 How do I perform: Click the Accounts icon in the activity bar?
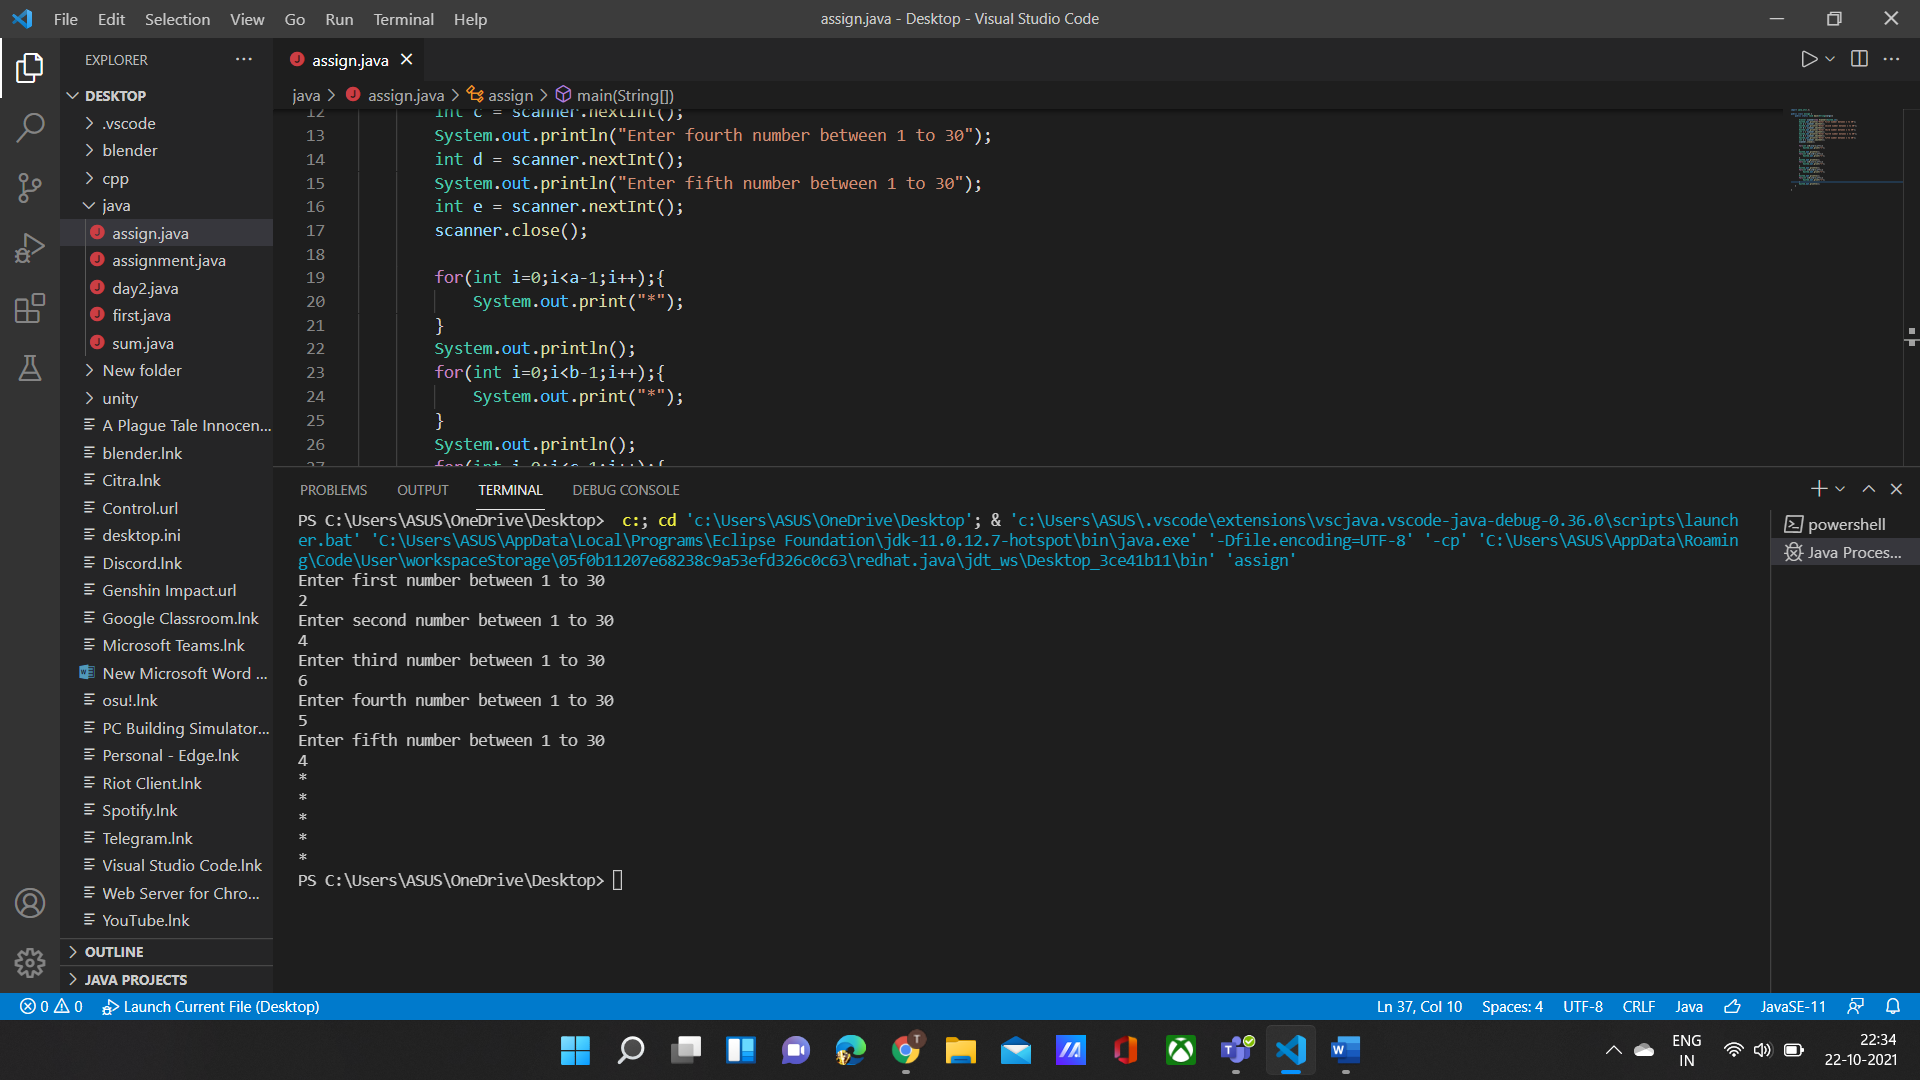click(x=29, y=903)
